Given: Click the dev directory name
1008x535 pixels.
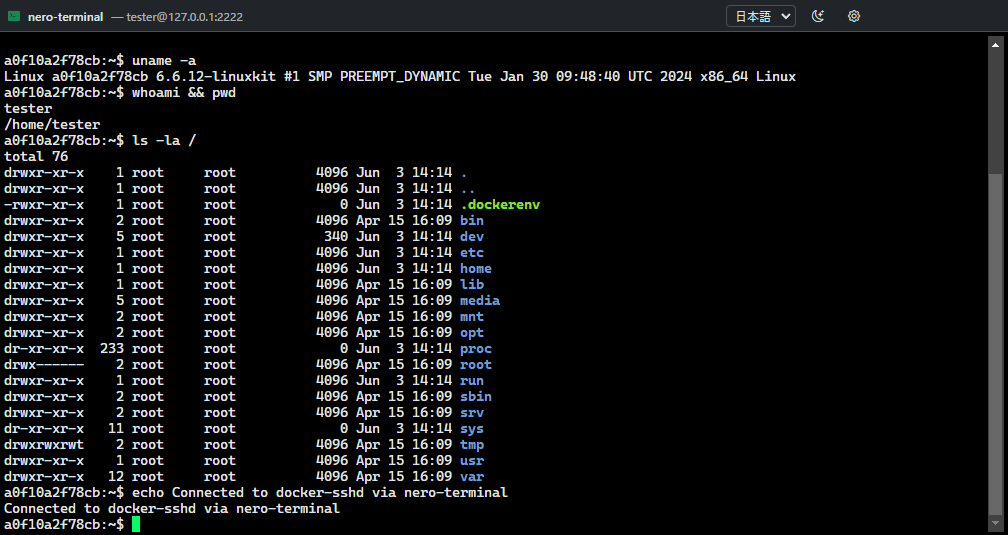Looking at the screenshot, I should point(472,237).
